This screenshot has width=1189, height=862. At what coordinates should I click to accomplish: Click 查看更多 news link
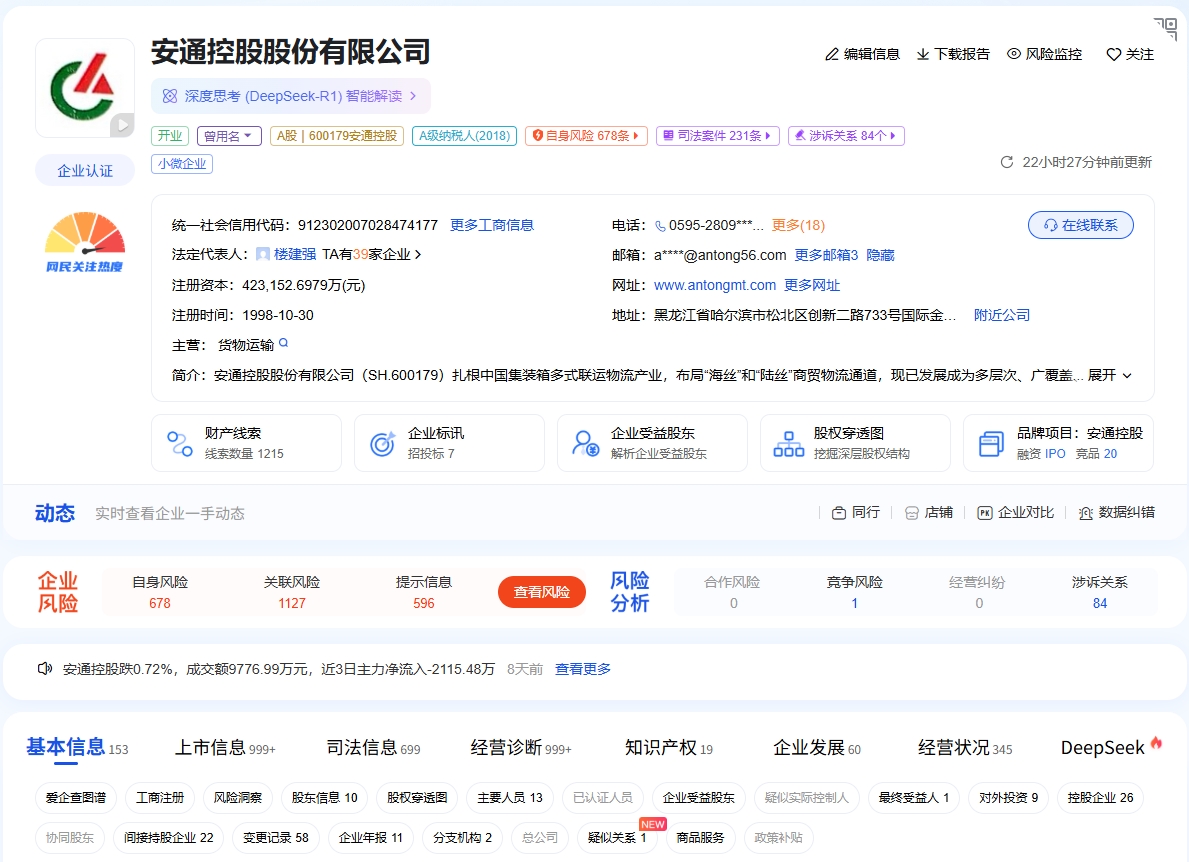click(583, 669)
